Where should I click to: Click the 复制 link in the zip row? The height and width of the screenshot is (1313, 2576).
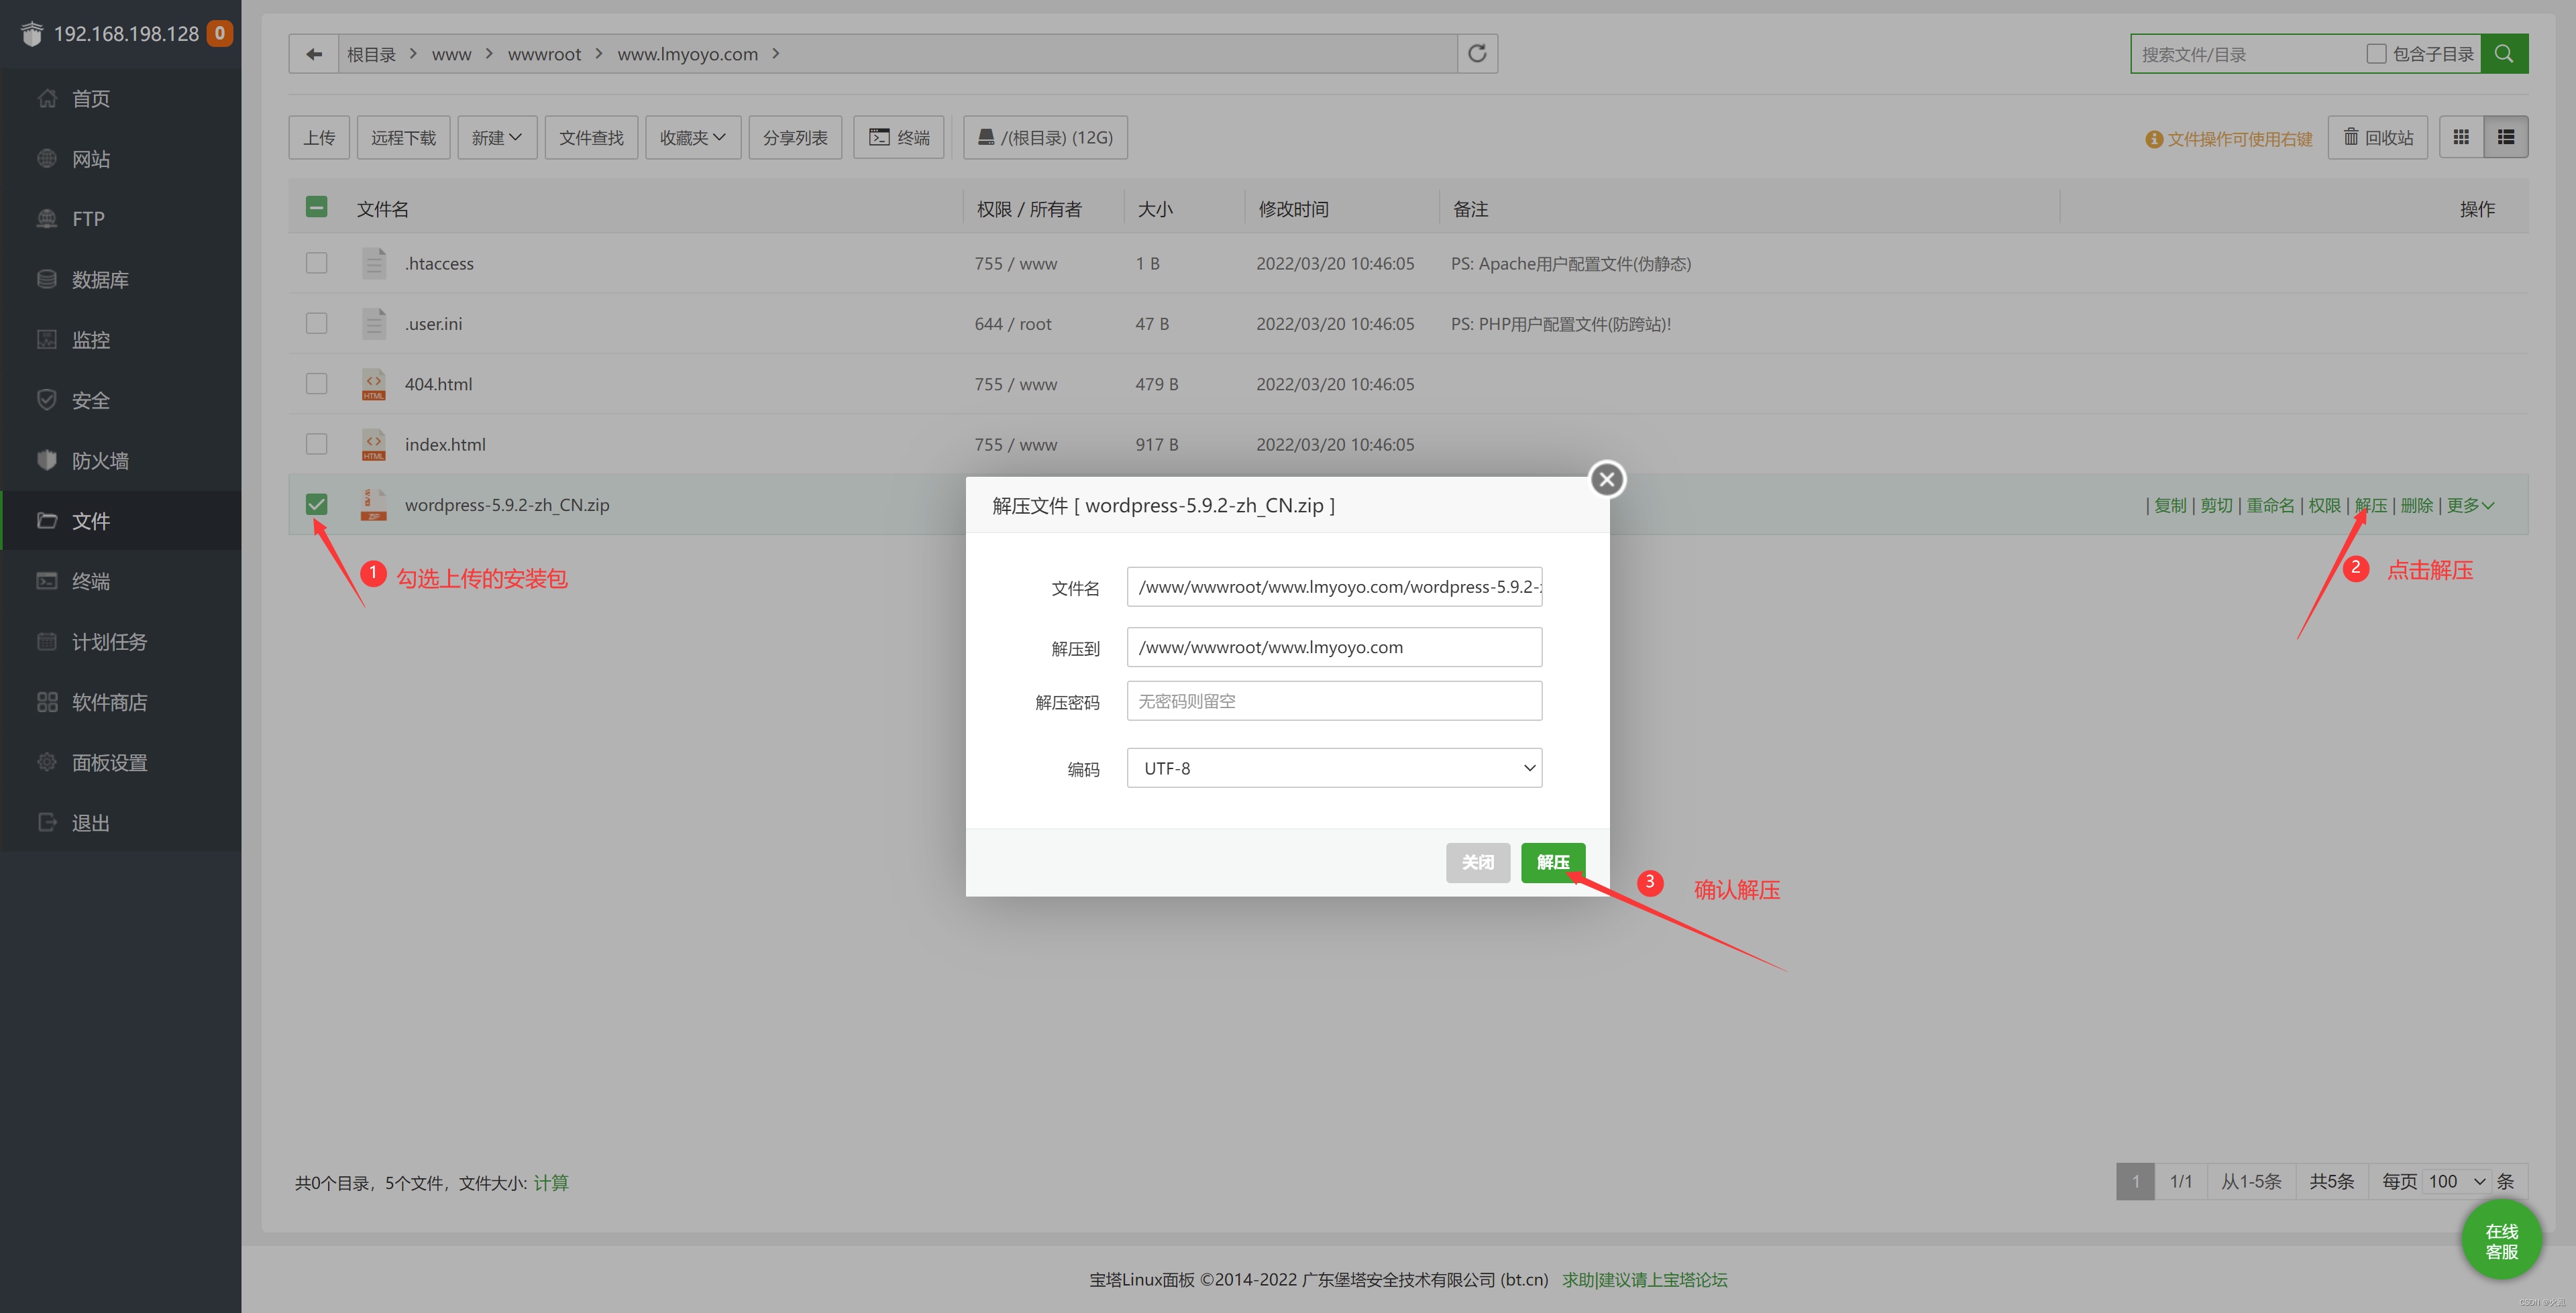[x=2170, y=505]
